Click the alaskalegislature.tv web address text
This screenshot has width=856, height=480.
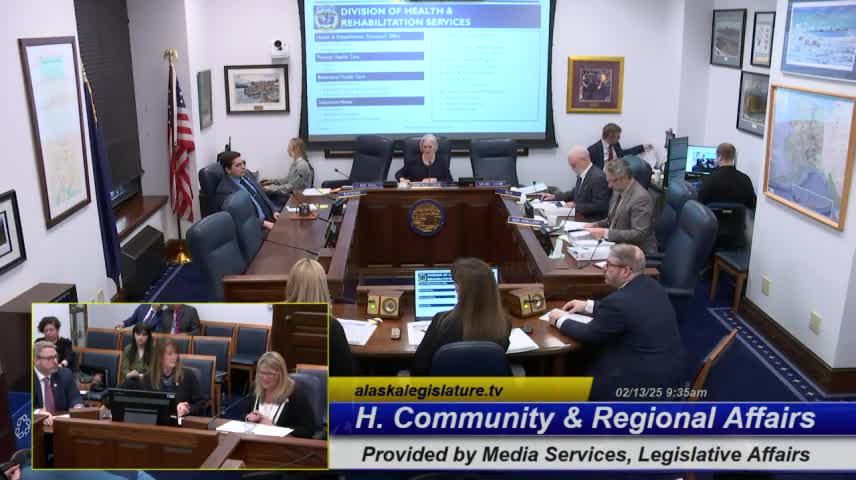coord(429,391)
